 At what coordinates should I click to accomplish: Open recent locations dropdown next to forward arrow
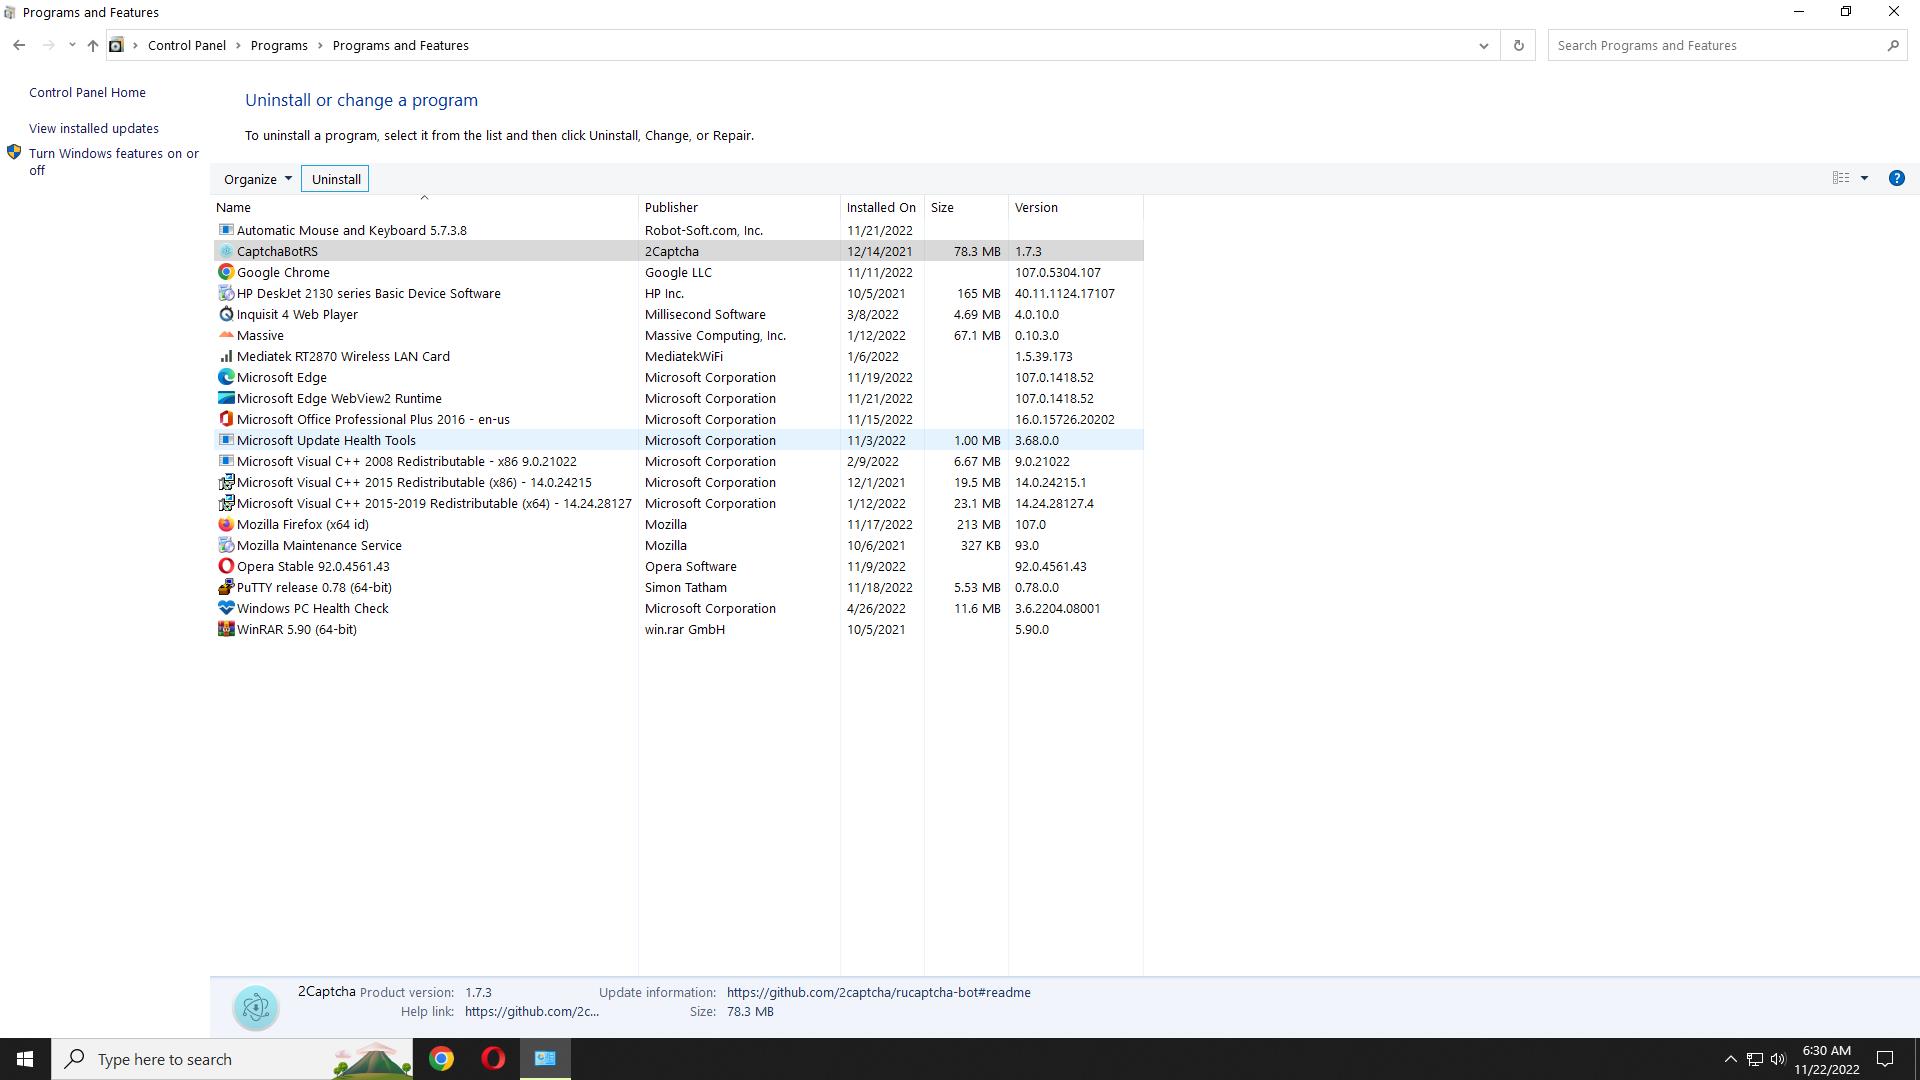tap(72, 45)
